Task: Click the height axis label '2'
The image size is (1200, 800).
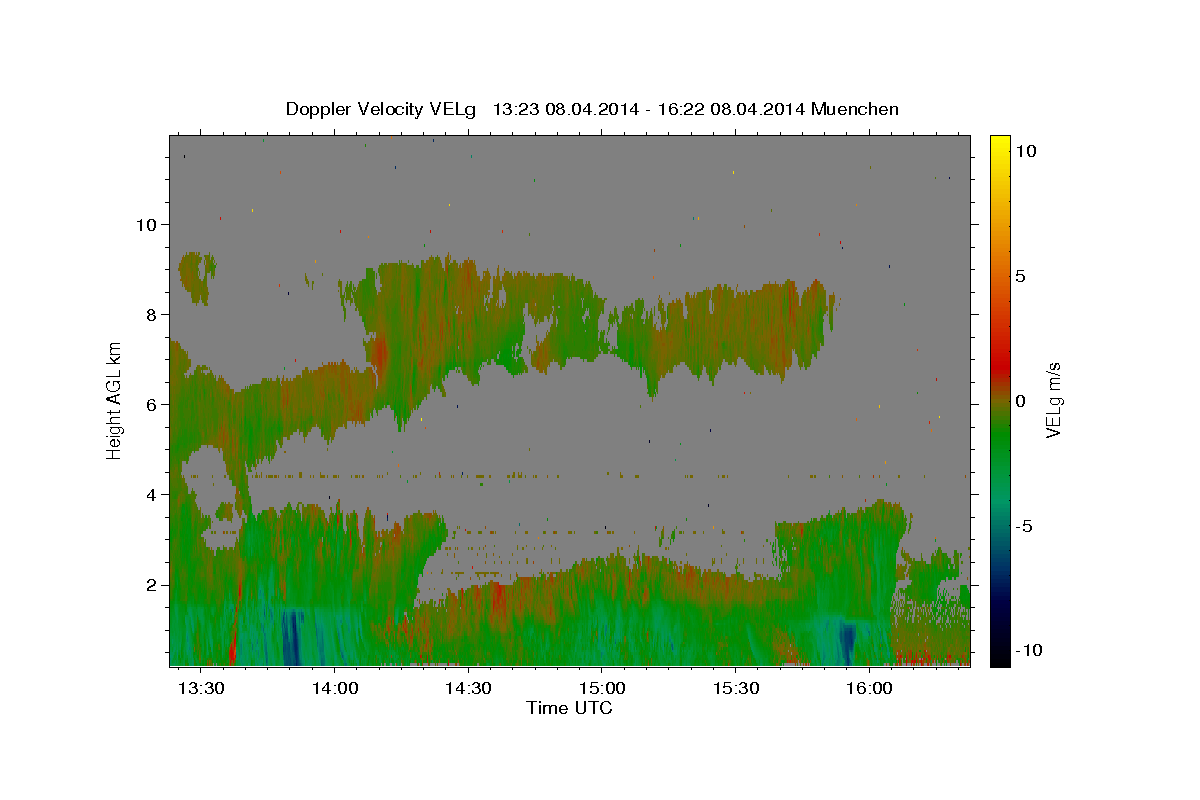Action: pyautogui.click(x=152, y=584)
